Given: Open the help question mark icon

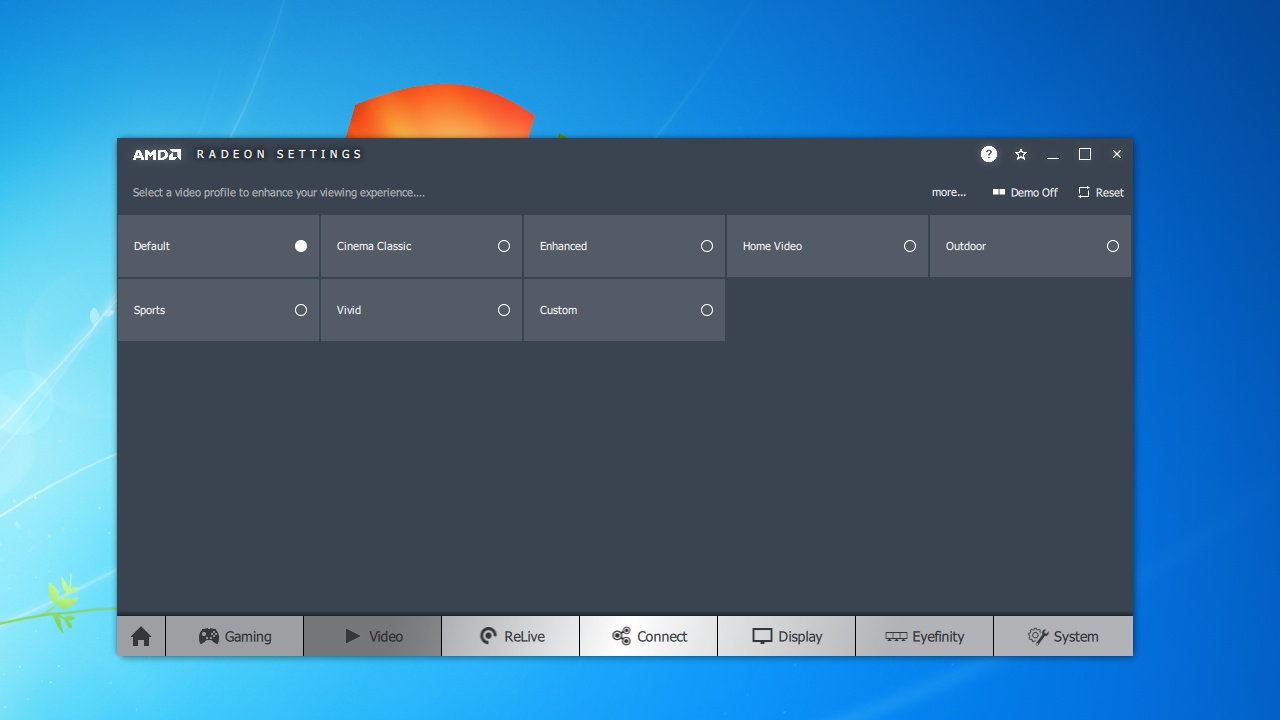Looking at the screenshot, I should tap(989, 154).
